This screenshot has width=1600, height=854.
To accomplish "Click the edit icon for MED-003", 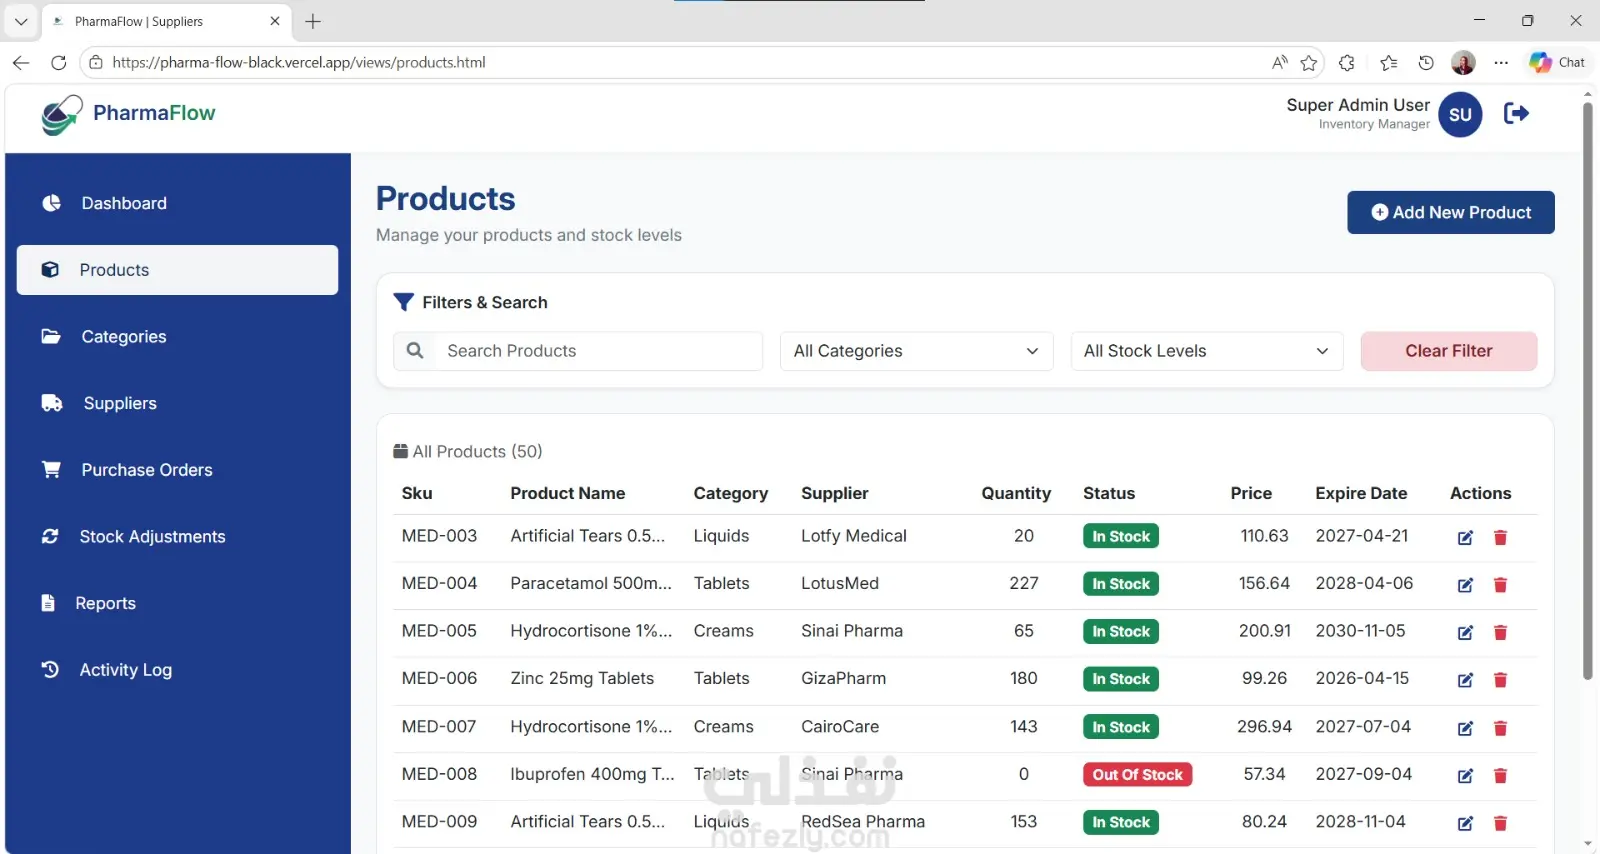I will tap(1465, 538).
